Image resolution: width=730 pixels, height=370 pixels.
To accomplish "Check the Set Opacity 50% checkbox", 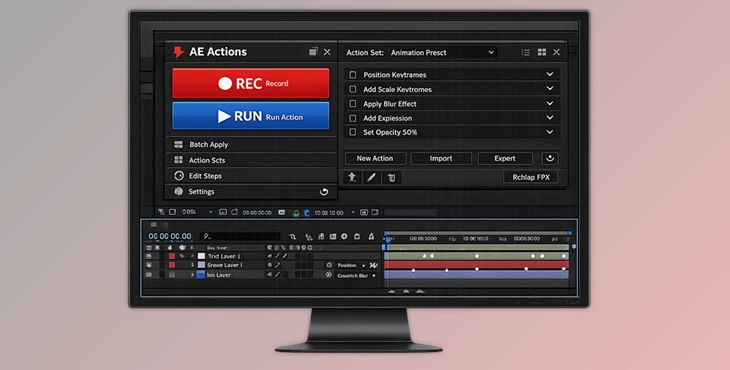I will (353, 132).
